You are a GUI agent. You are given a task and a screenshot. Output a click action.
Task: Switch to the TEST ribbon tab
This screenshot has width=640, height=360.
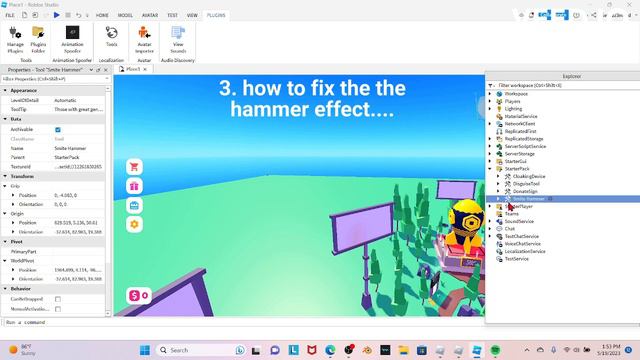pos(172,15)
